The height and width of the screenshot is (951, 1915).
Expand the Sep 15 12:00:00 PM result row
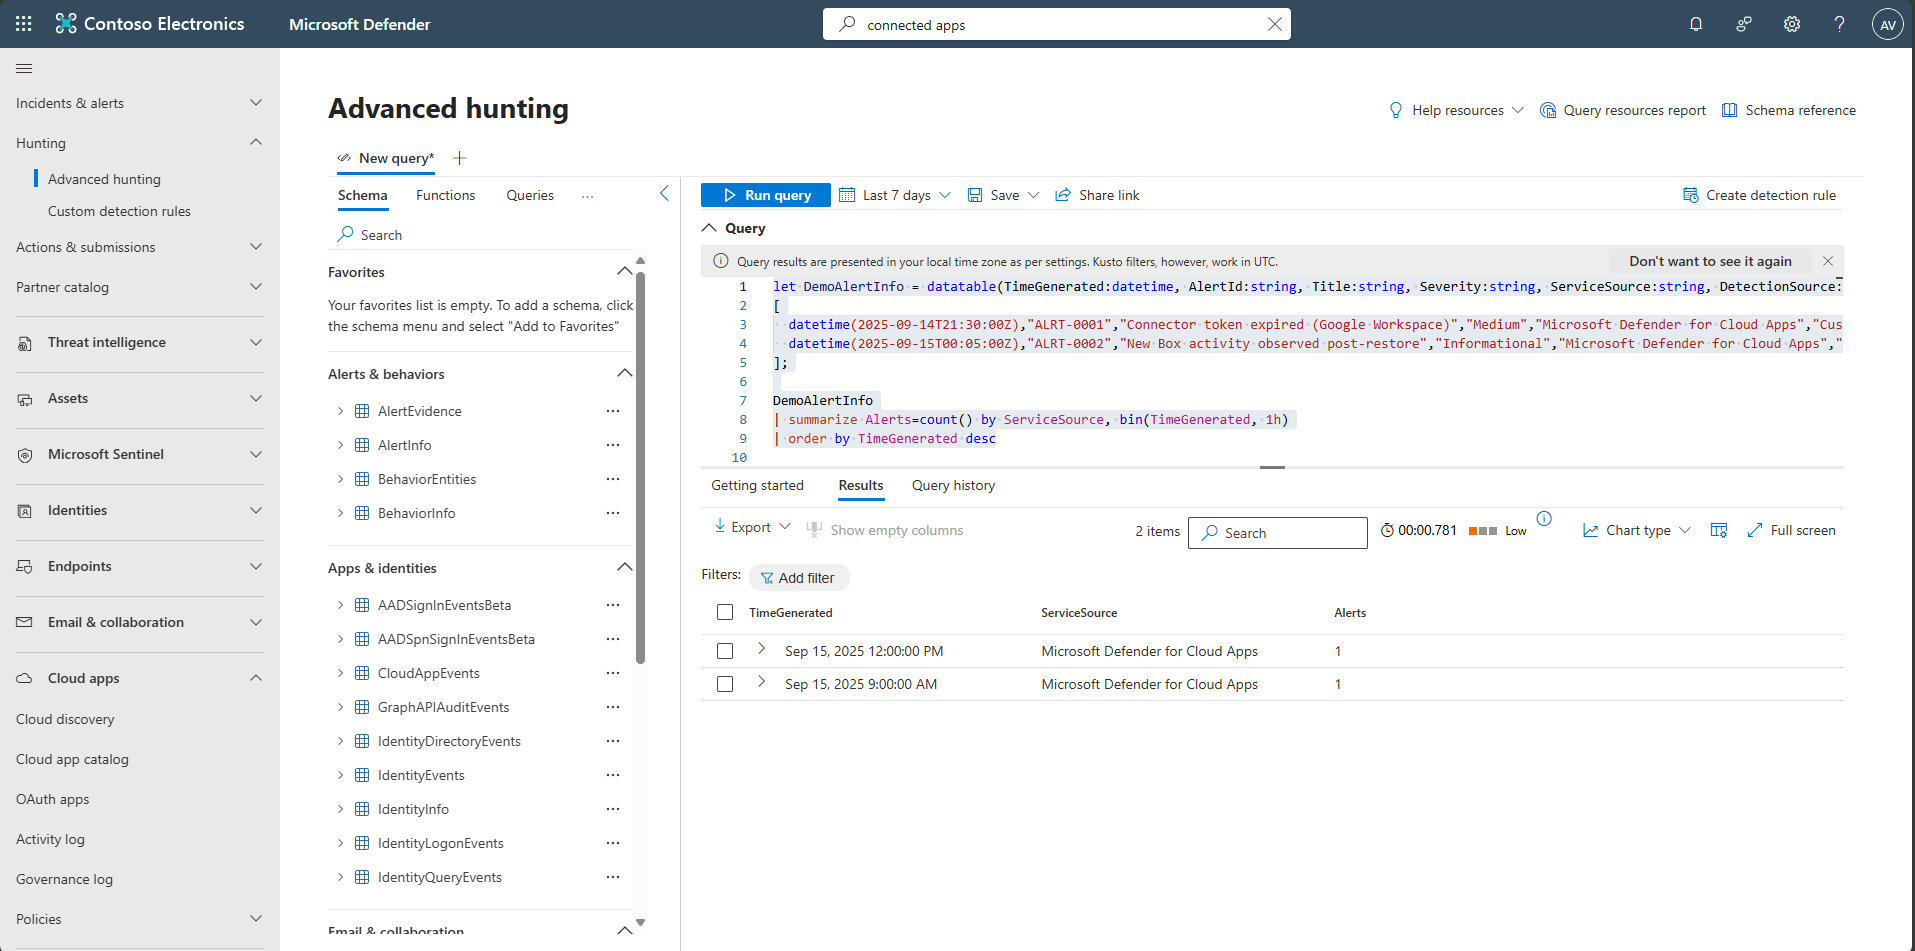coord(762,648)
